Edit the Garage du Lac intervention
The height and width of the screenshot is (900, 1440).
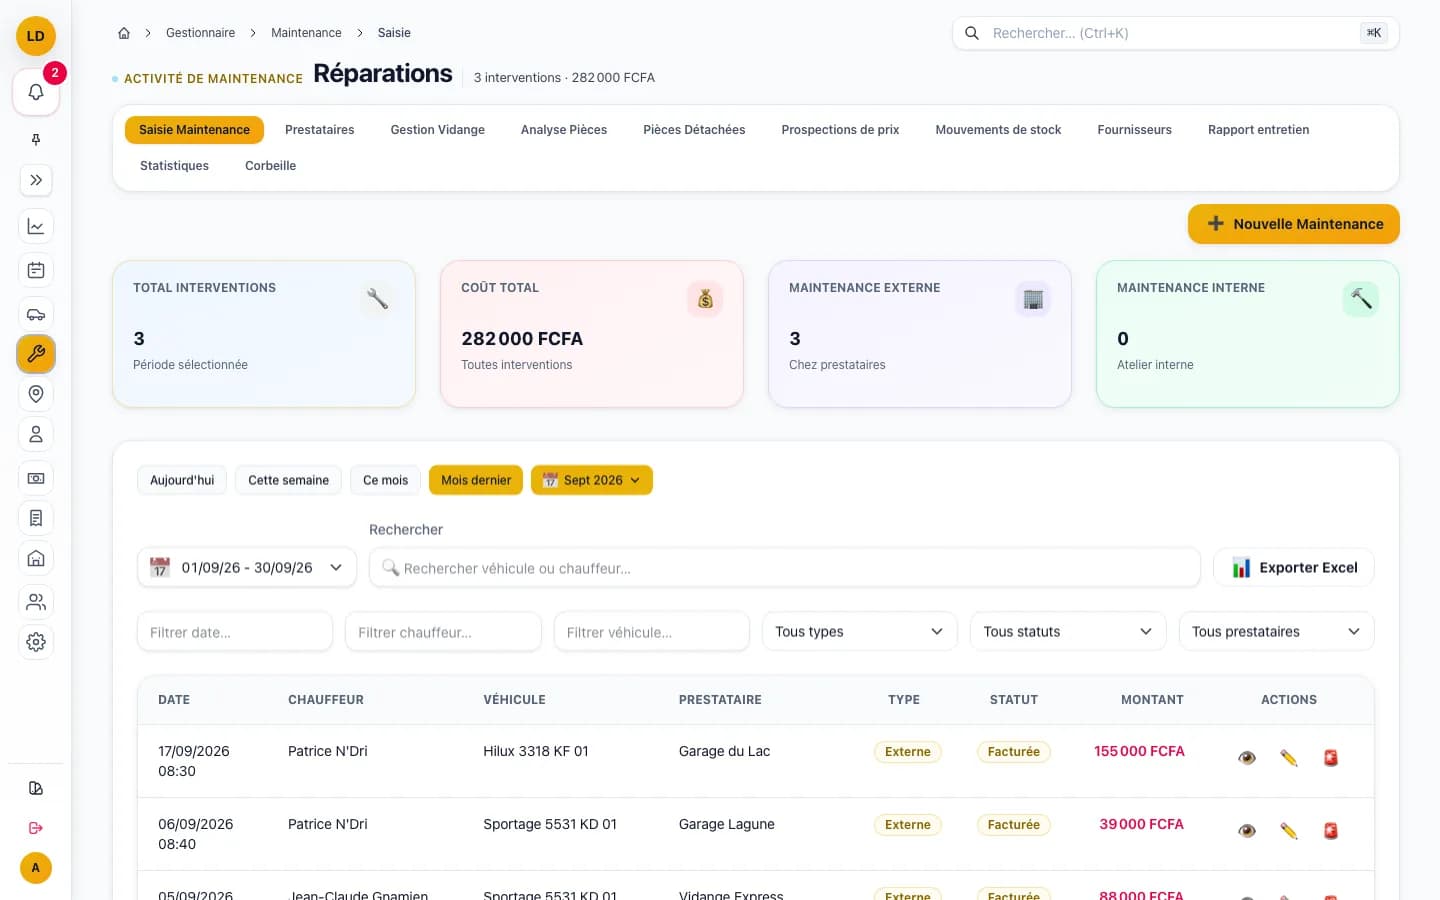pyautogui.click(x=1289, y=758)
